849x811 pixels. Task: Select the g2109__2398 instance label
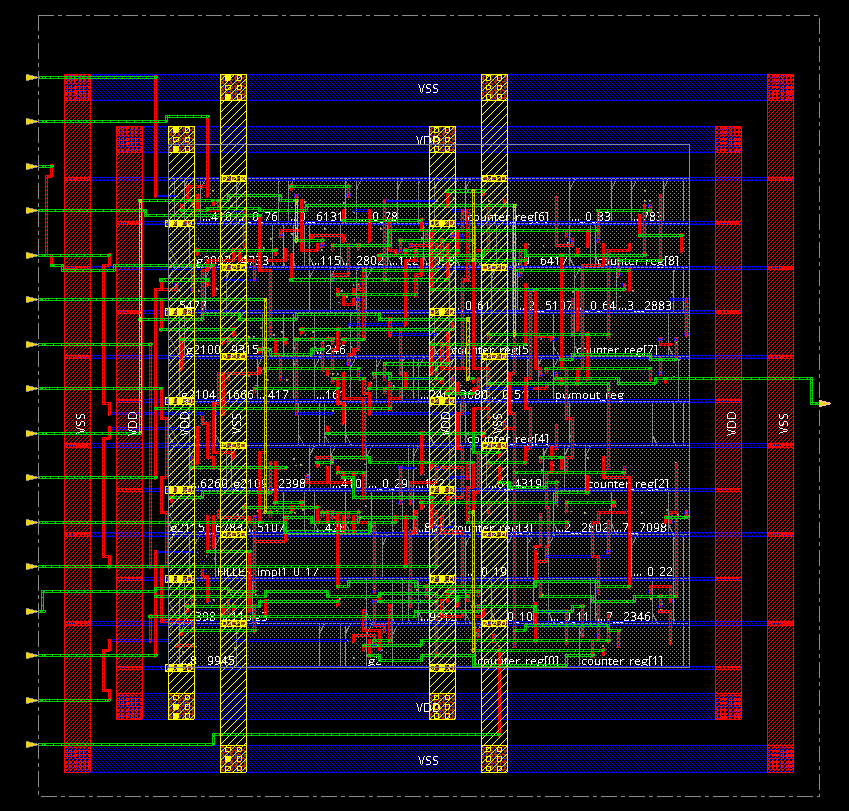coord(269,483)
